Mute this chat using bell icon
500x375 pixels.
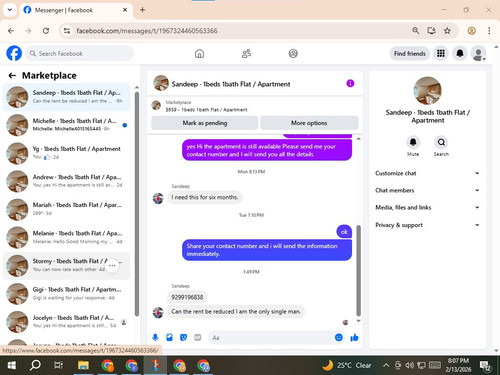pos(413,142)
